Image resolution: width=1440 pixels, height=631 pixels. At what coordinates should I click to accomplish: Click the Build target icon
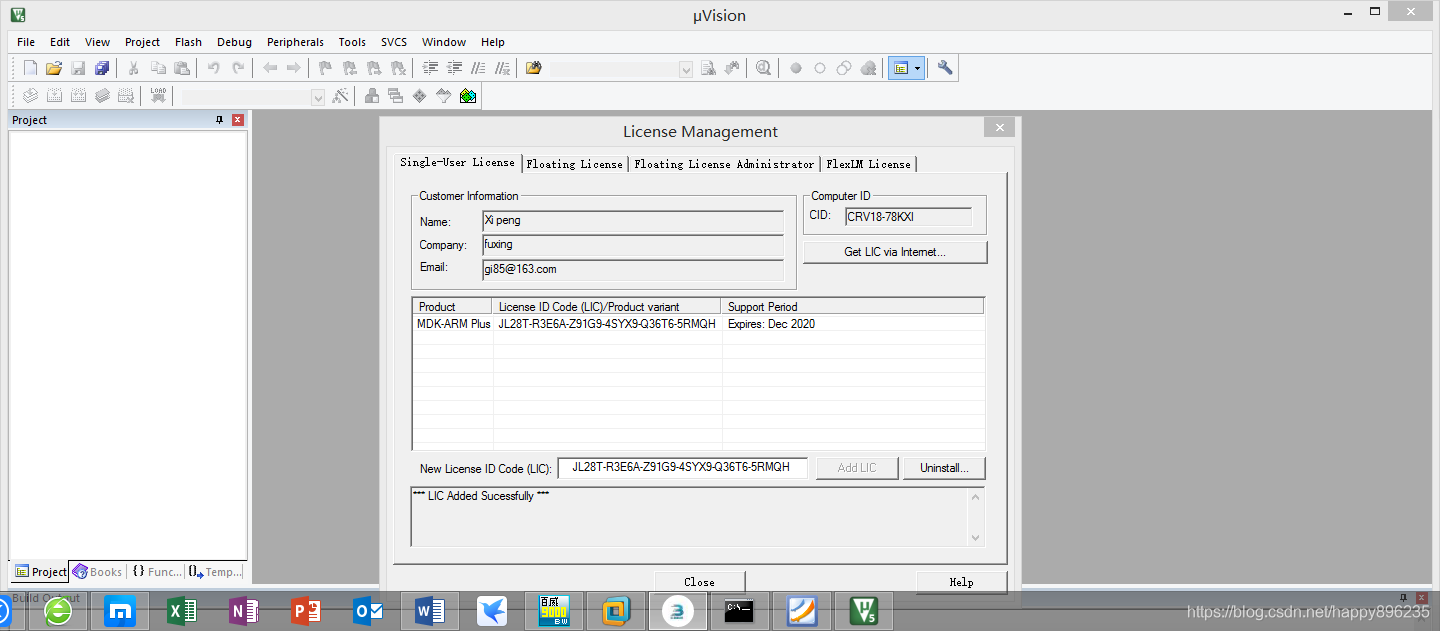(54, 96)
